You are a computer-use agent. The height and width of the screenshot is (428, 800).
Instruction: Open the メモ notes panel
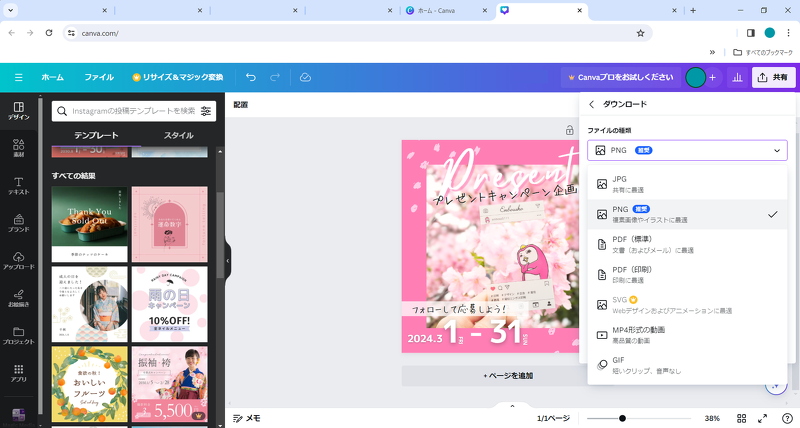(246, 418)
